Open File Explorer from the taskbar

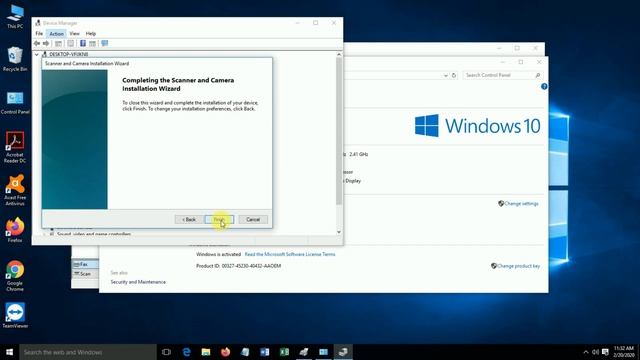pos(206,352)
